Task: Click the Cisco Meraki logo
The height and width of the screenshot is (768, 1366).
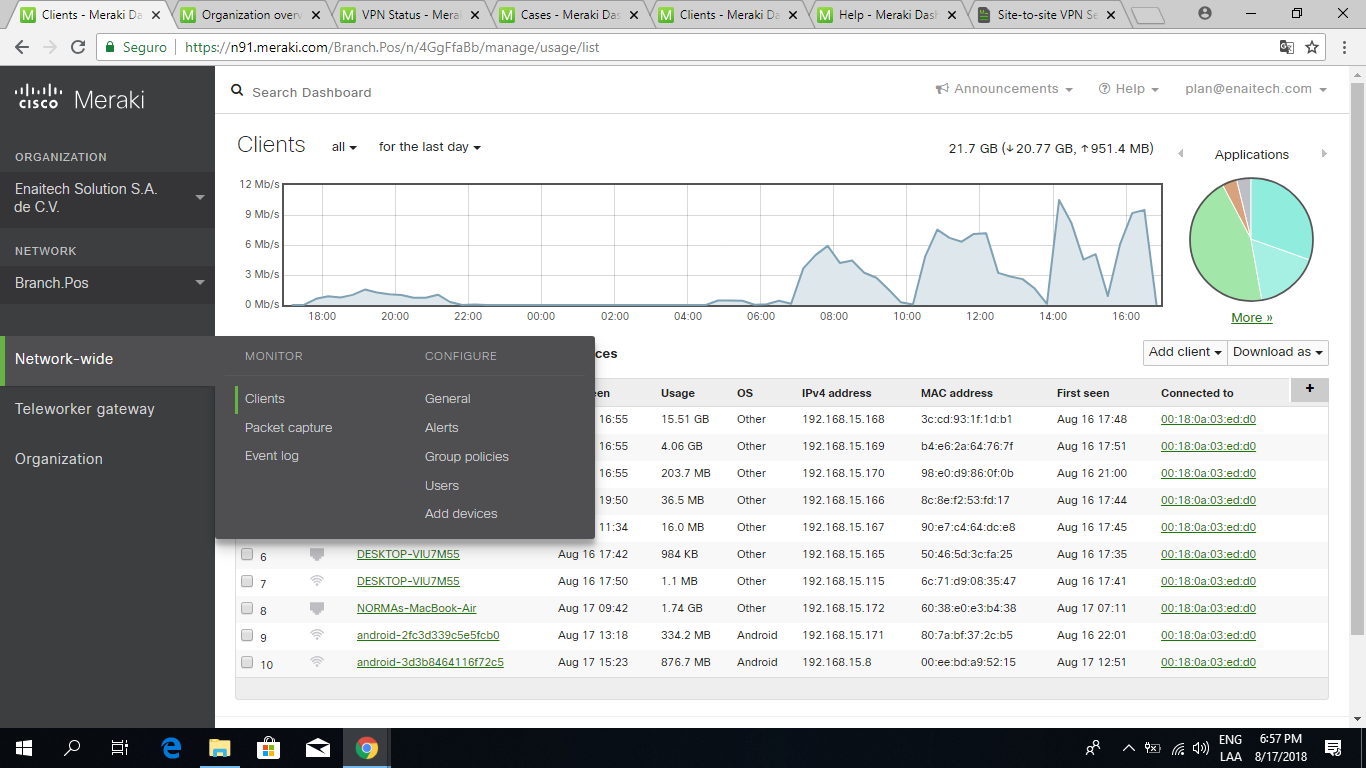Action: (x=80, y=99)
